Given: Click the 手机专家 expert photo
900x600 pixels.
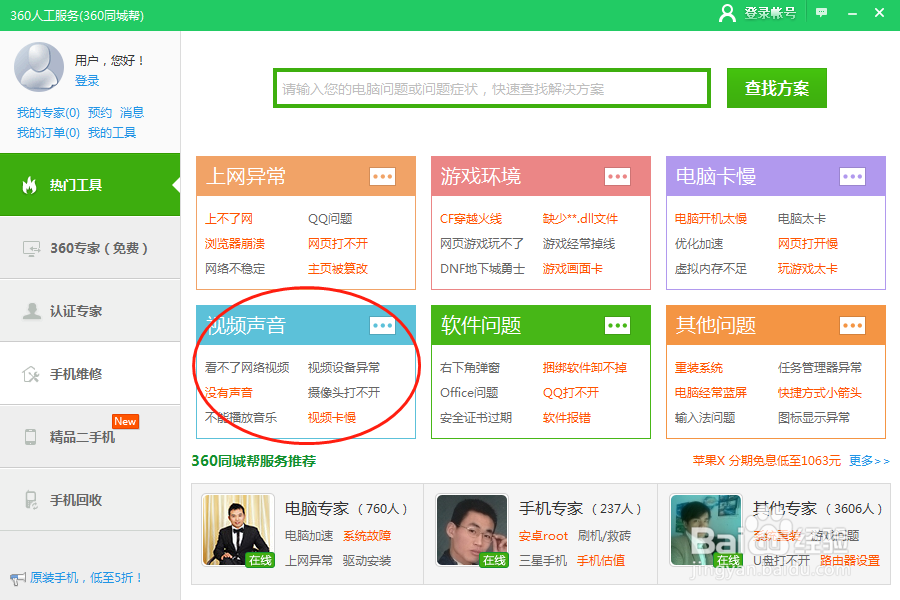Looking at the screenshot, I should [472, 530].
